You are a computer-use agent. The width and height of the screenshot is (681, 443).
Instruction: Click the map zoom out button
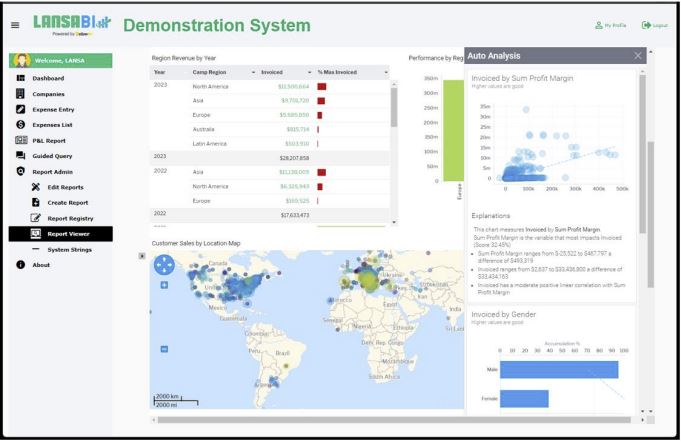(164, 350)
